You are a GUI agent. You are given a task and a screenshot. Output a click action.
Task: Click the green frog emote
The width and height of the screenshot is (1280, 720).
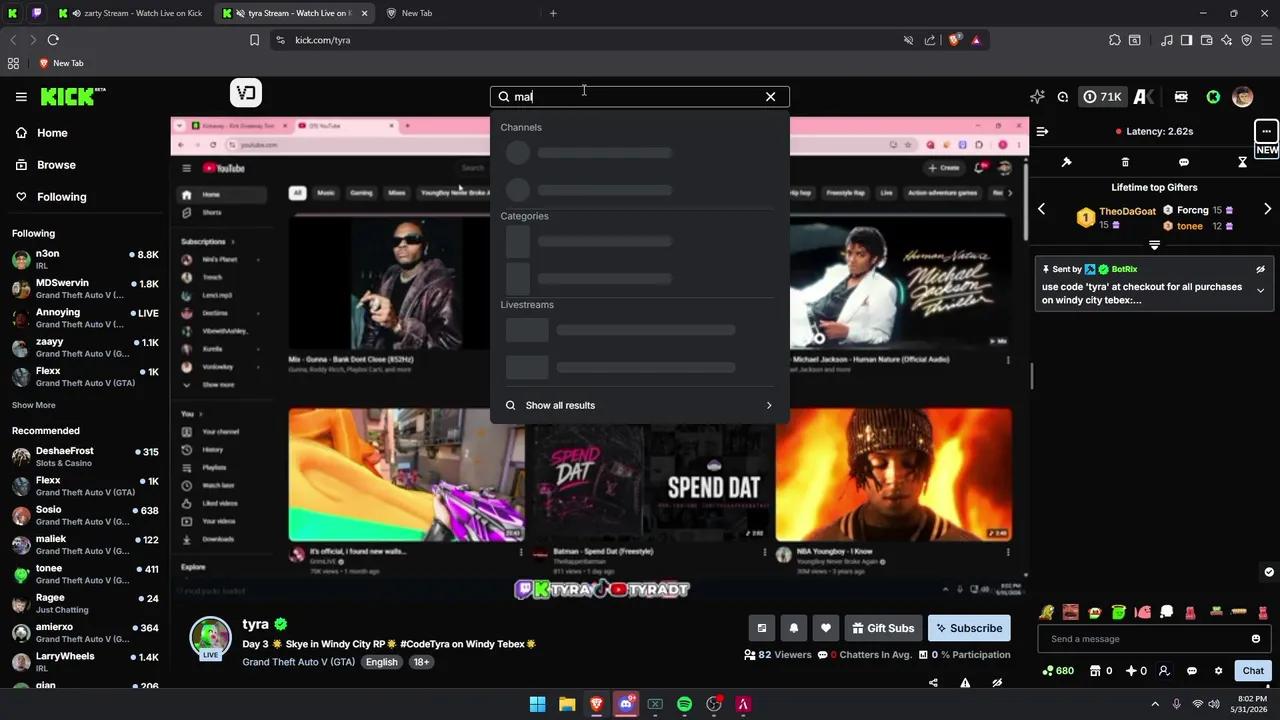pyautogui.click(x=1119, y=612)
